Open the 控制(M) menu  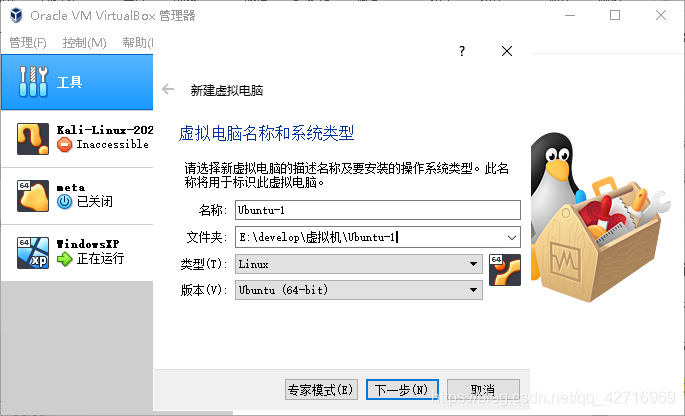84,42
